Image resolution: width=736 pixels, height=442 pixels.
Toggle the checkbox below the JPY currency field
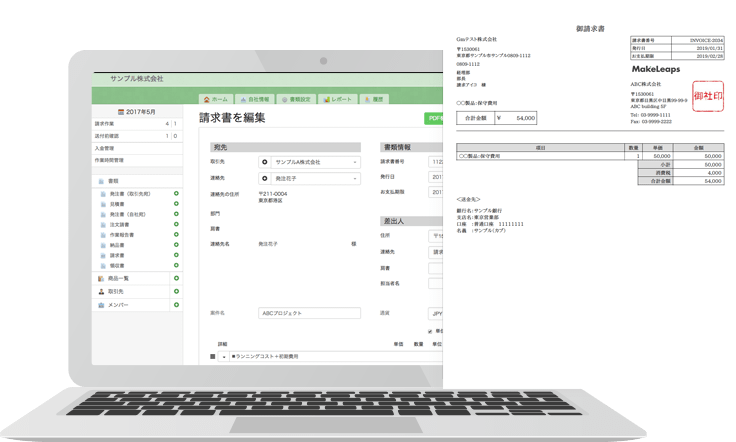(x=430, y=331)
